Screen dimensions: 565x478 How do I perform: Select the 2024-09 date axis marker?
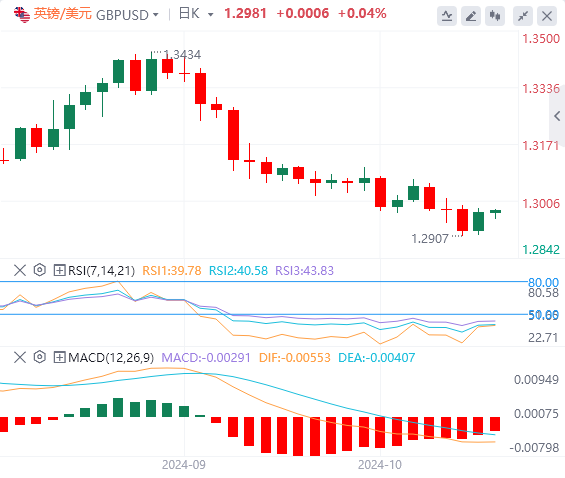coord(184,465)
